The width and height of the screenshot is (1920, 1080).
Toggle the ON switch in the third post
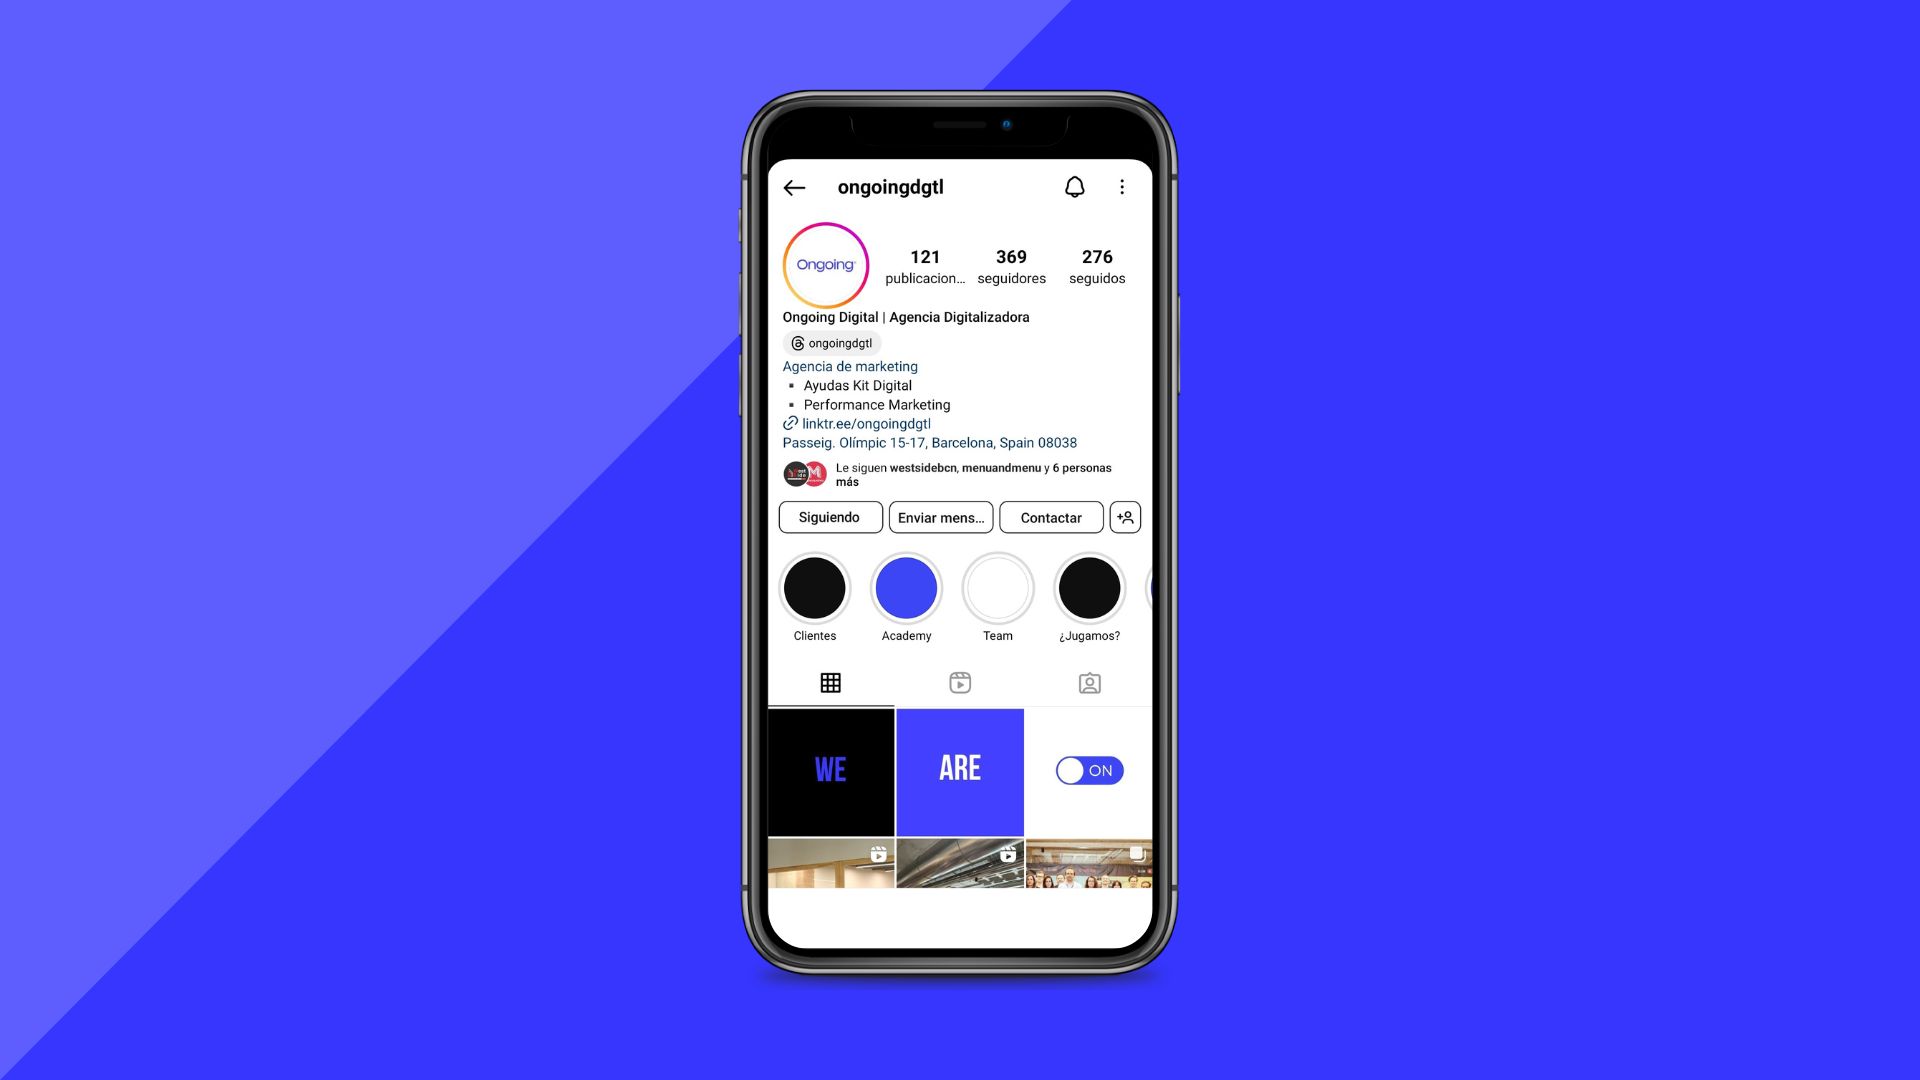tap(1088, 770)
